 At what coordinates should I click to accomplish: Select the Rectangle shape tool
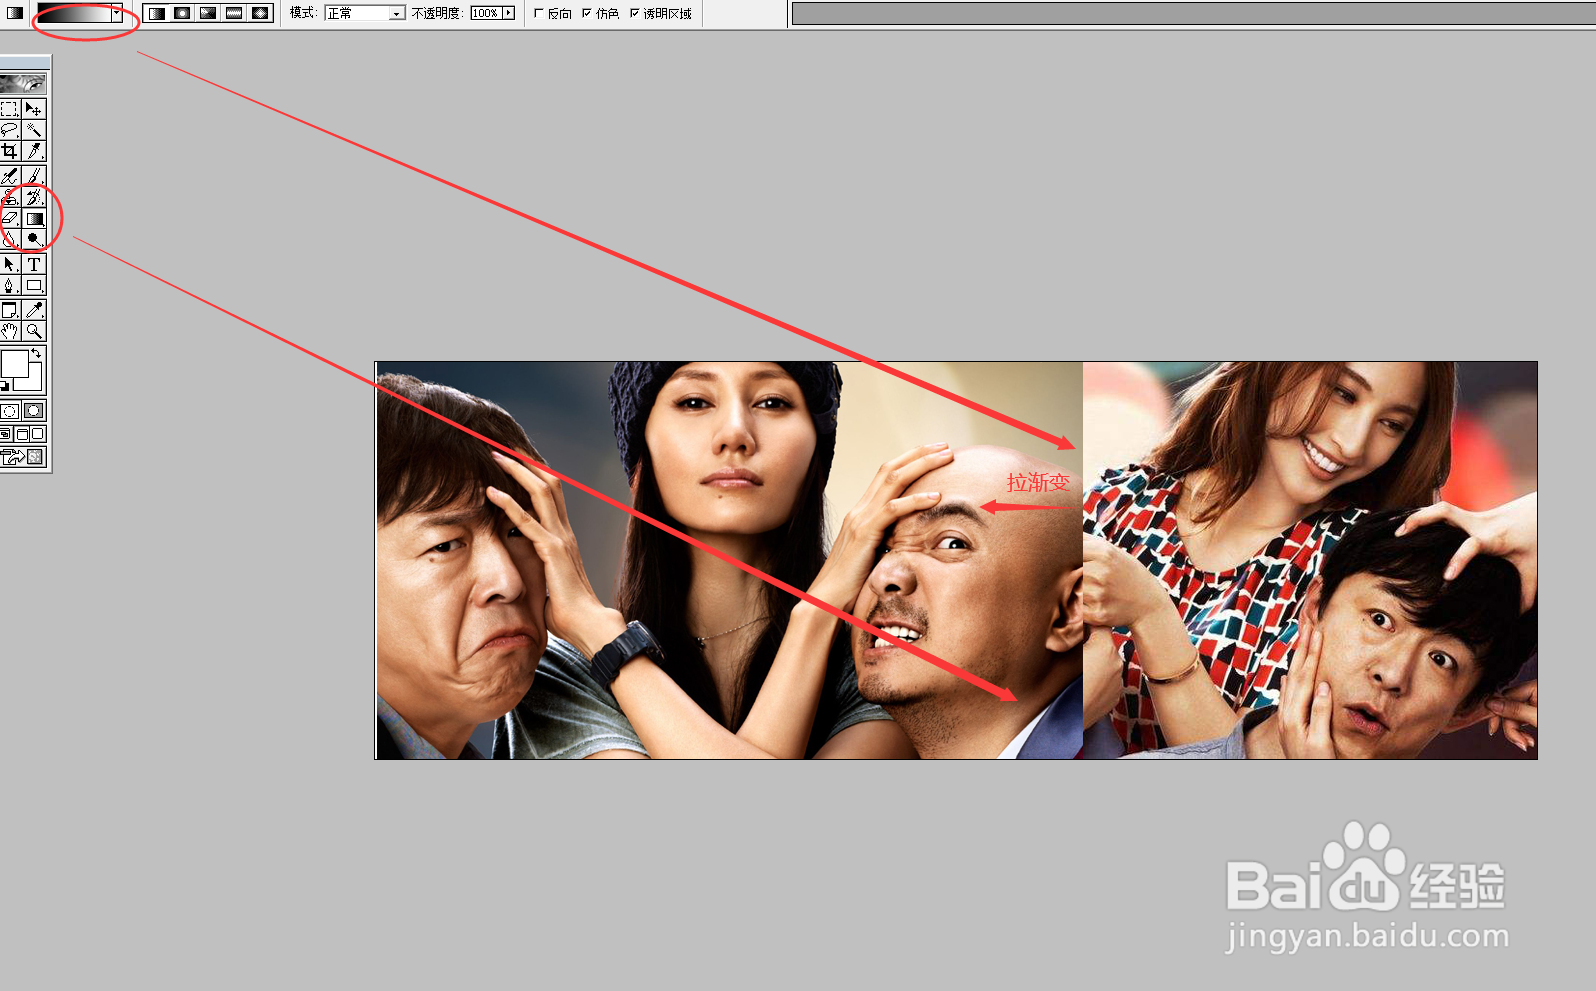tap(34, 285)
